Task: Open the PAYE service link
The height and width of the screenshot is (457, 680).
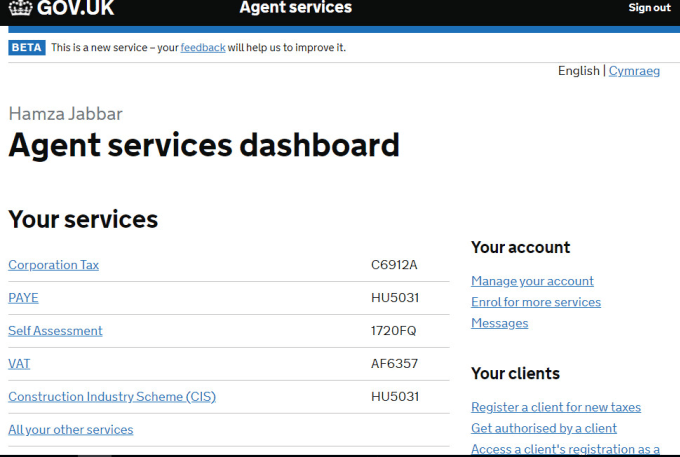Action: point(23,298)
